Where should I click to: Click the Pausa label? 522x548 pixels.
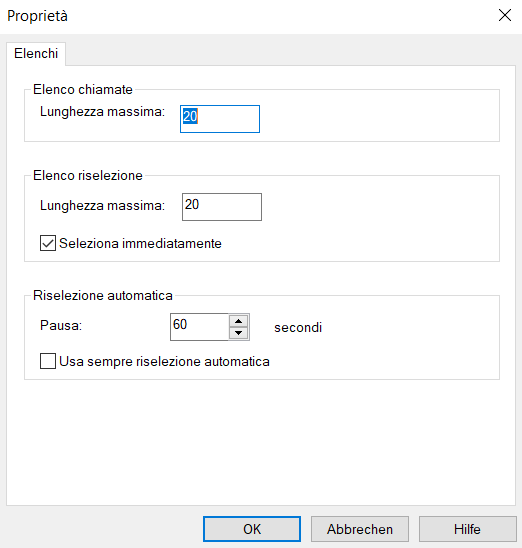point(61,325)
